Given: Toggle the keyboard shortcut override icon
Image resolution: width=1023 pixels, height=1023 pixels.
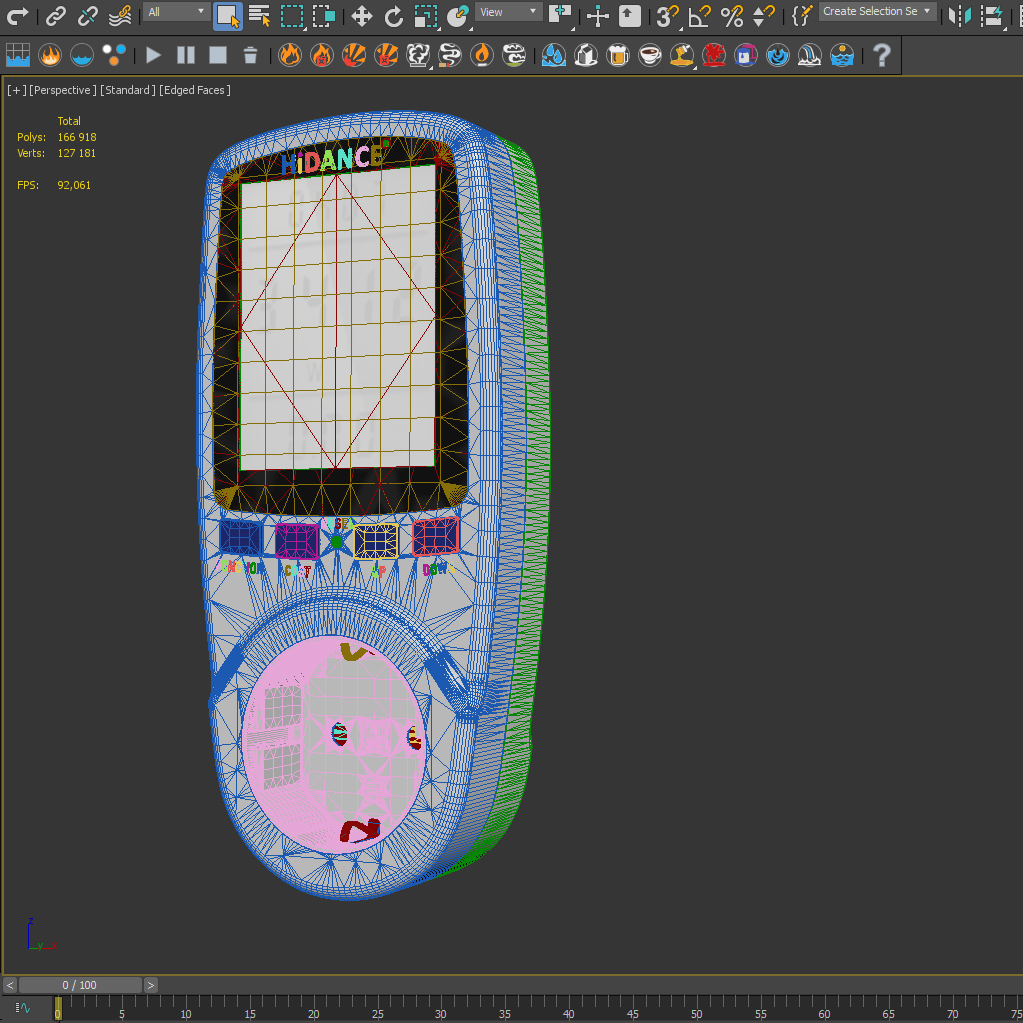Looking at the screenshot, I should pos(629,16).
